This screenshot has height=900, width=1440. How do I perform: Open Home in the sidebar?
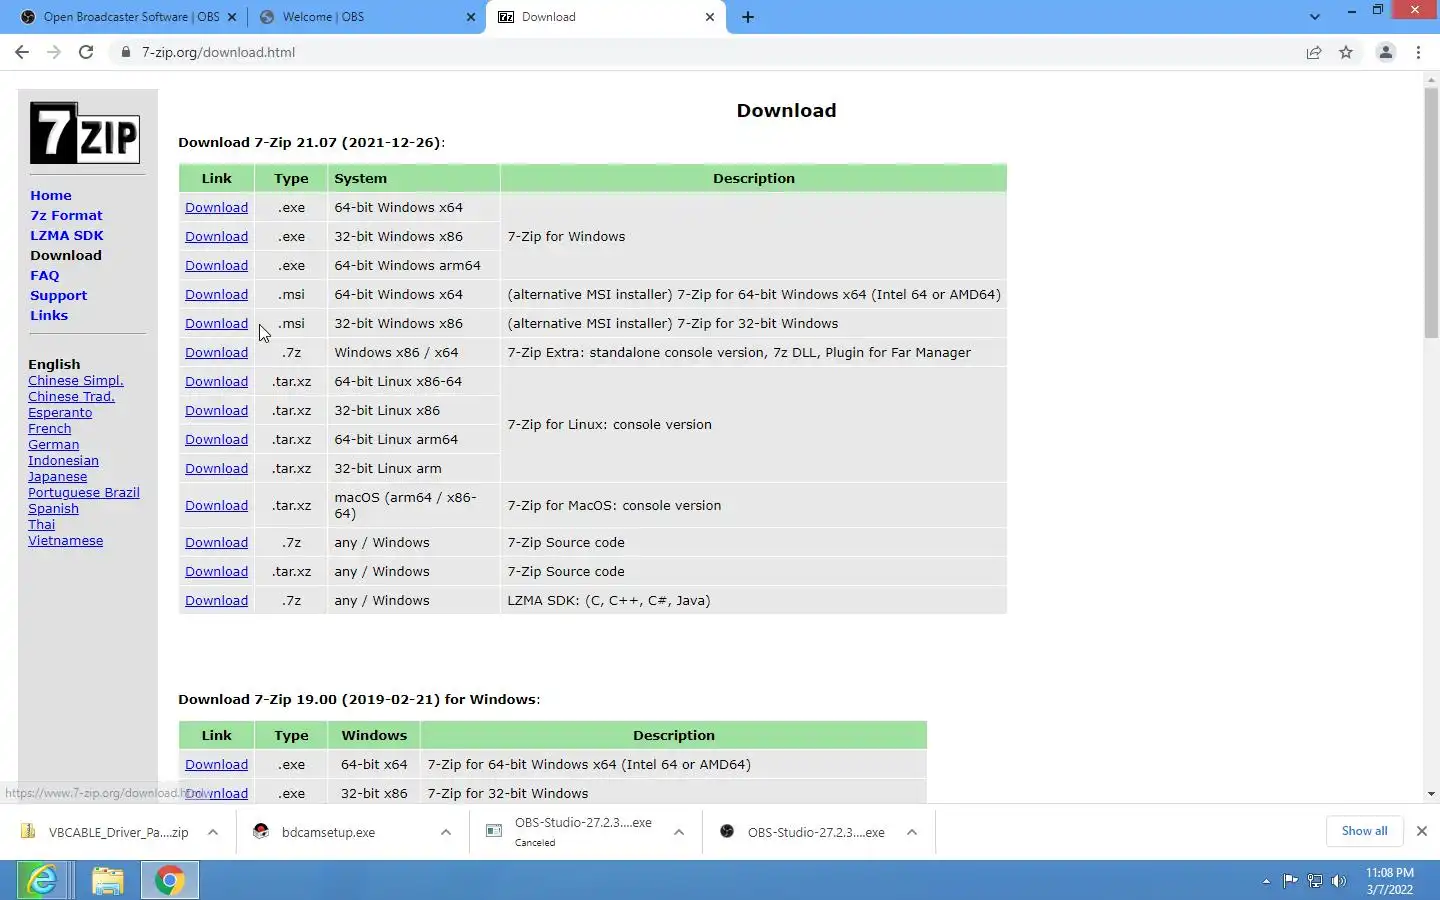point(51,195)
